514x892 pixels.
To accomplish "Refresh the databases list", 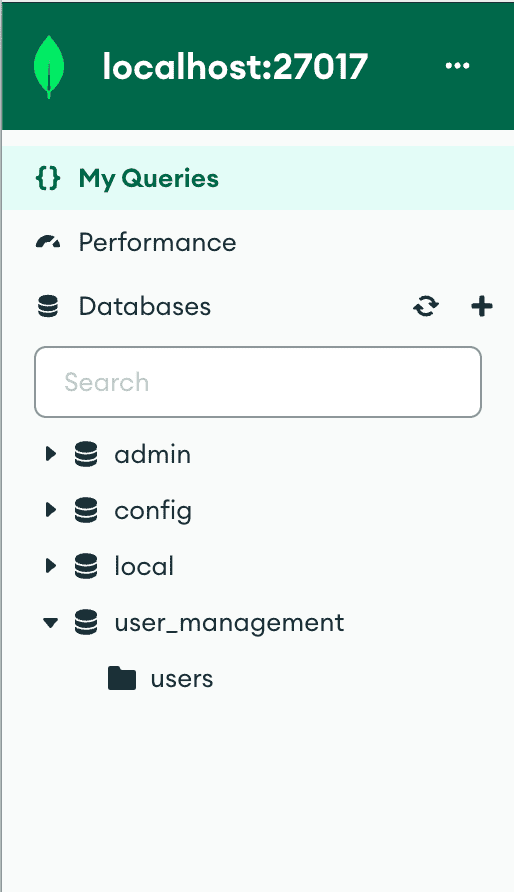I will pos(426,307).
